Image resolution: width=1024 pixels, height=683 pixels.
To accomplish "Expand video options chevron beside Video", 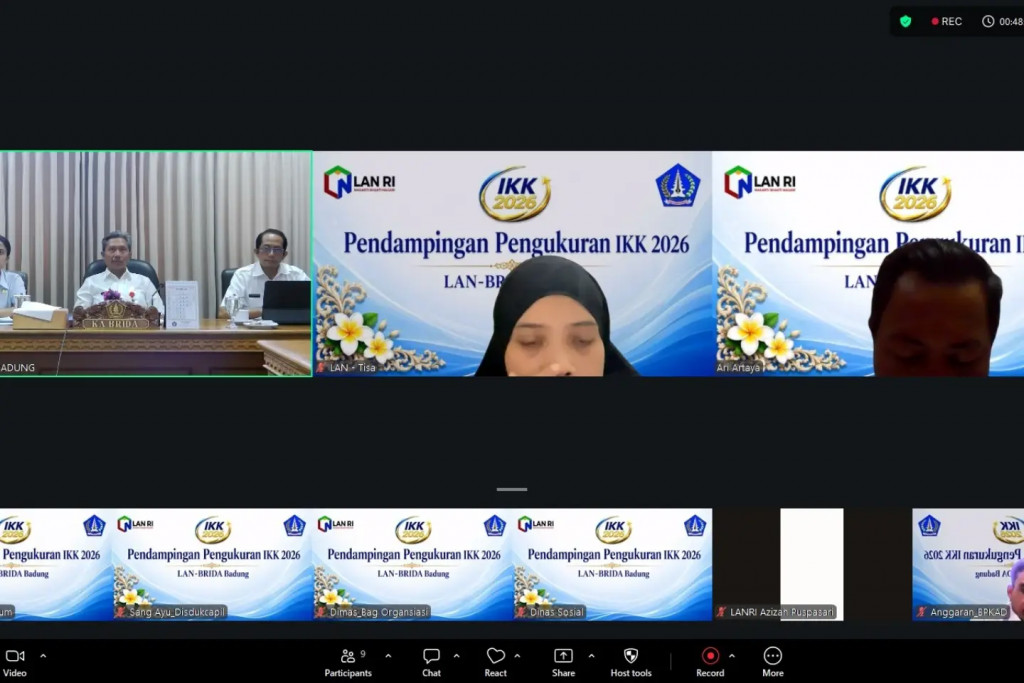I will point(43,656).
